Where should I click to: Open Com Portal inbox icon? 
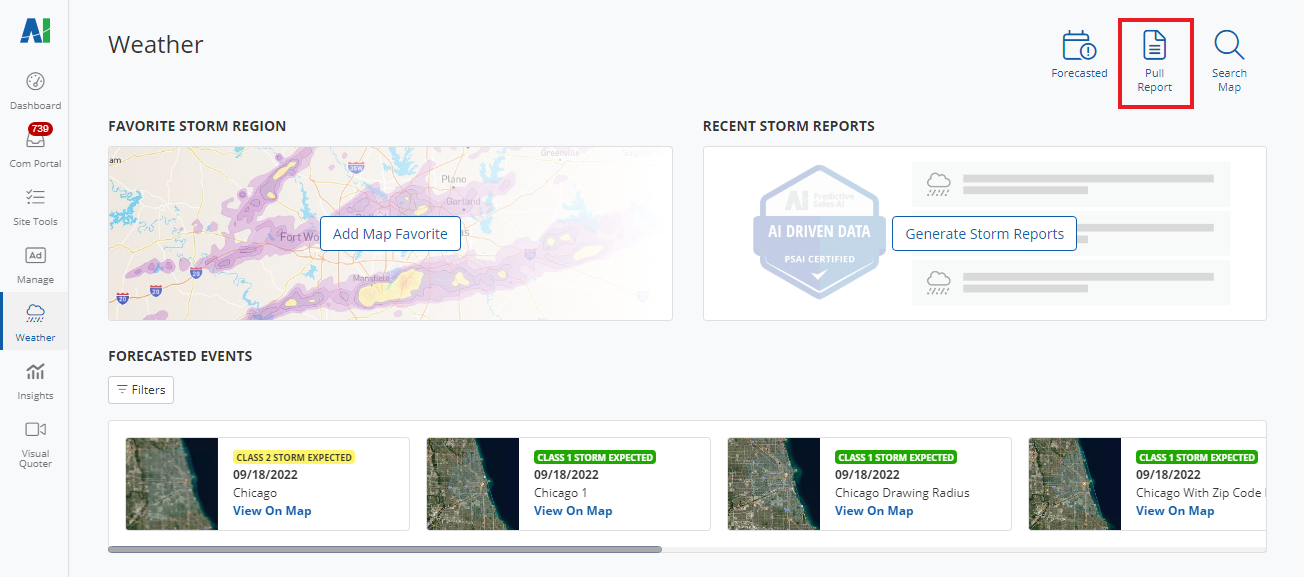pyautogui.click(x=35, y=141)
